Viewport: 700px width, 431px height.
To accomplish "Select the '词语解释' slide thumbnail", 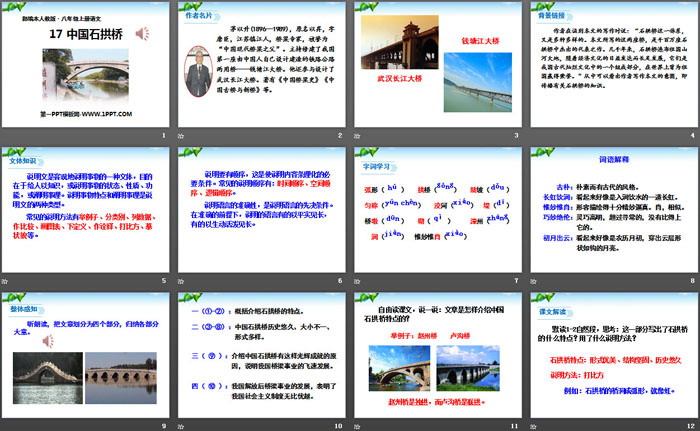I will [612, 208].
